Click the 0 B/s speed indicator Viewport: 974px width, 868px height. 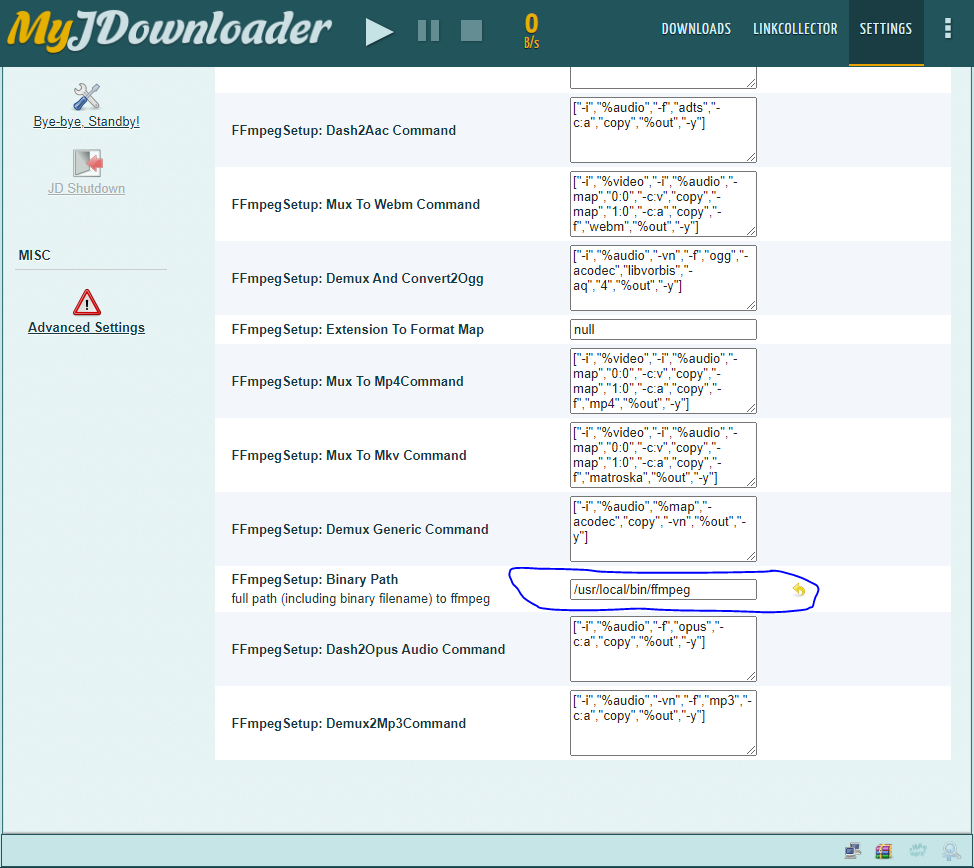point(531,30)
